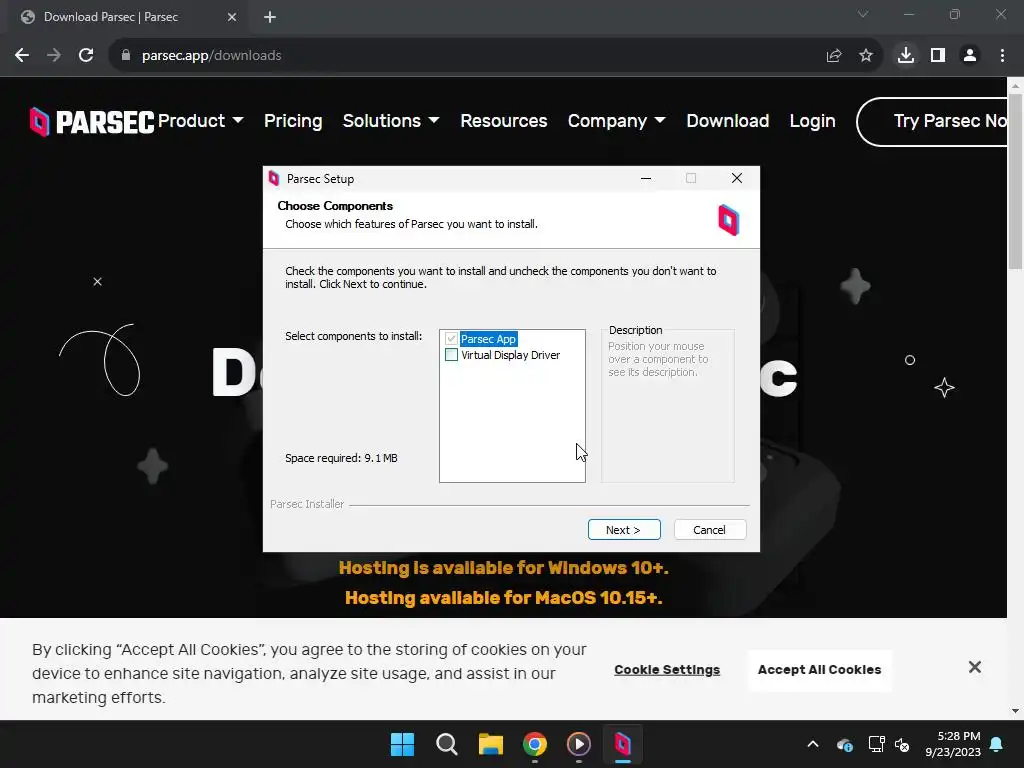Click the page vertical scrollbar thumb

click(x=1015, y=181)
